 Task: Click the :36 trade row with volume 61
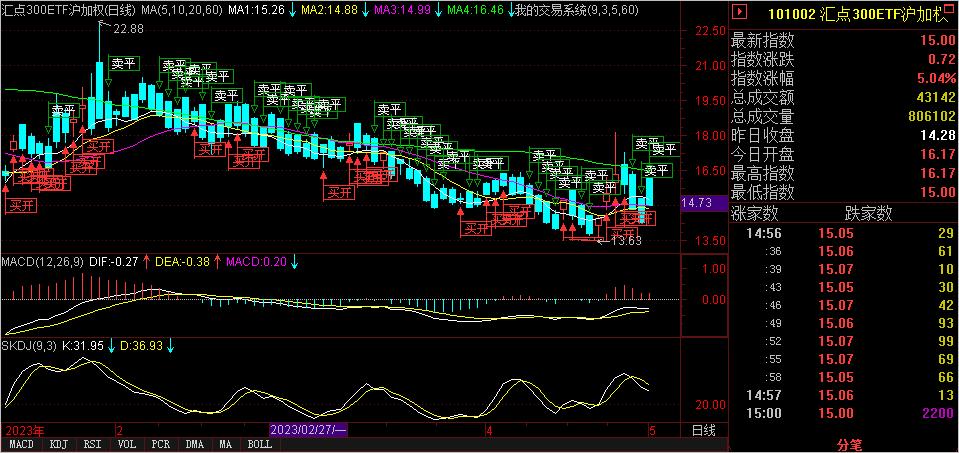click(x=844, y=251)
